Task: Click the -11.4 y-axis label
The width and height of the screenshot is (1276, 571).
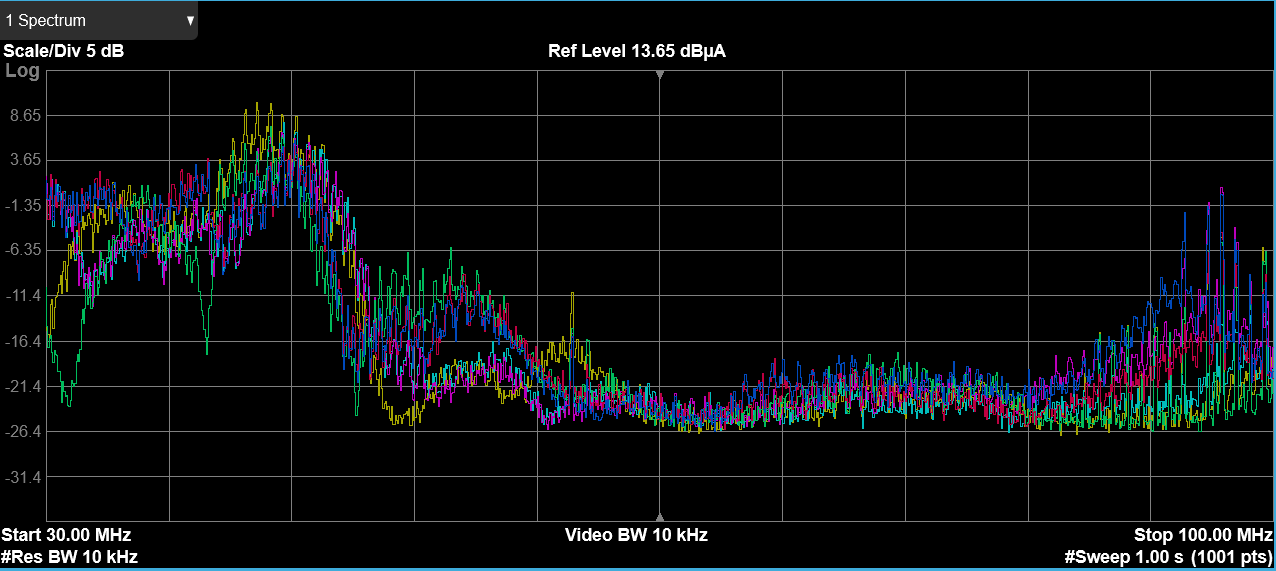Action: 23,296
